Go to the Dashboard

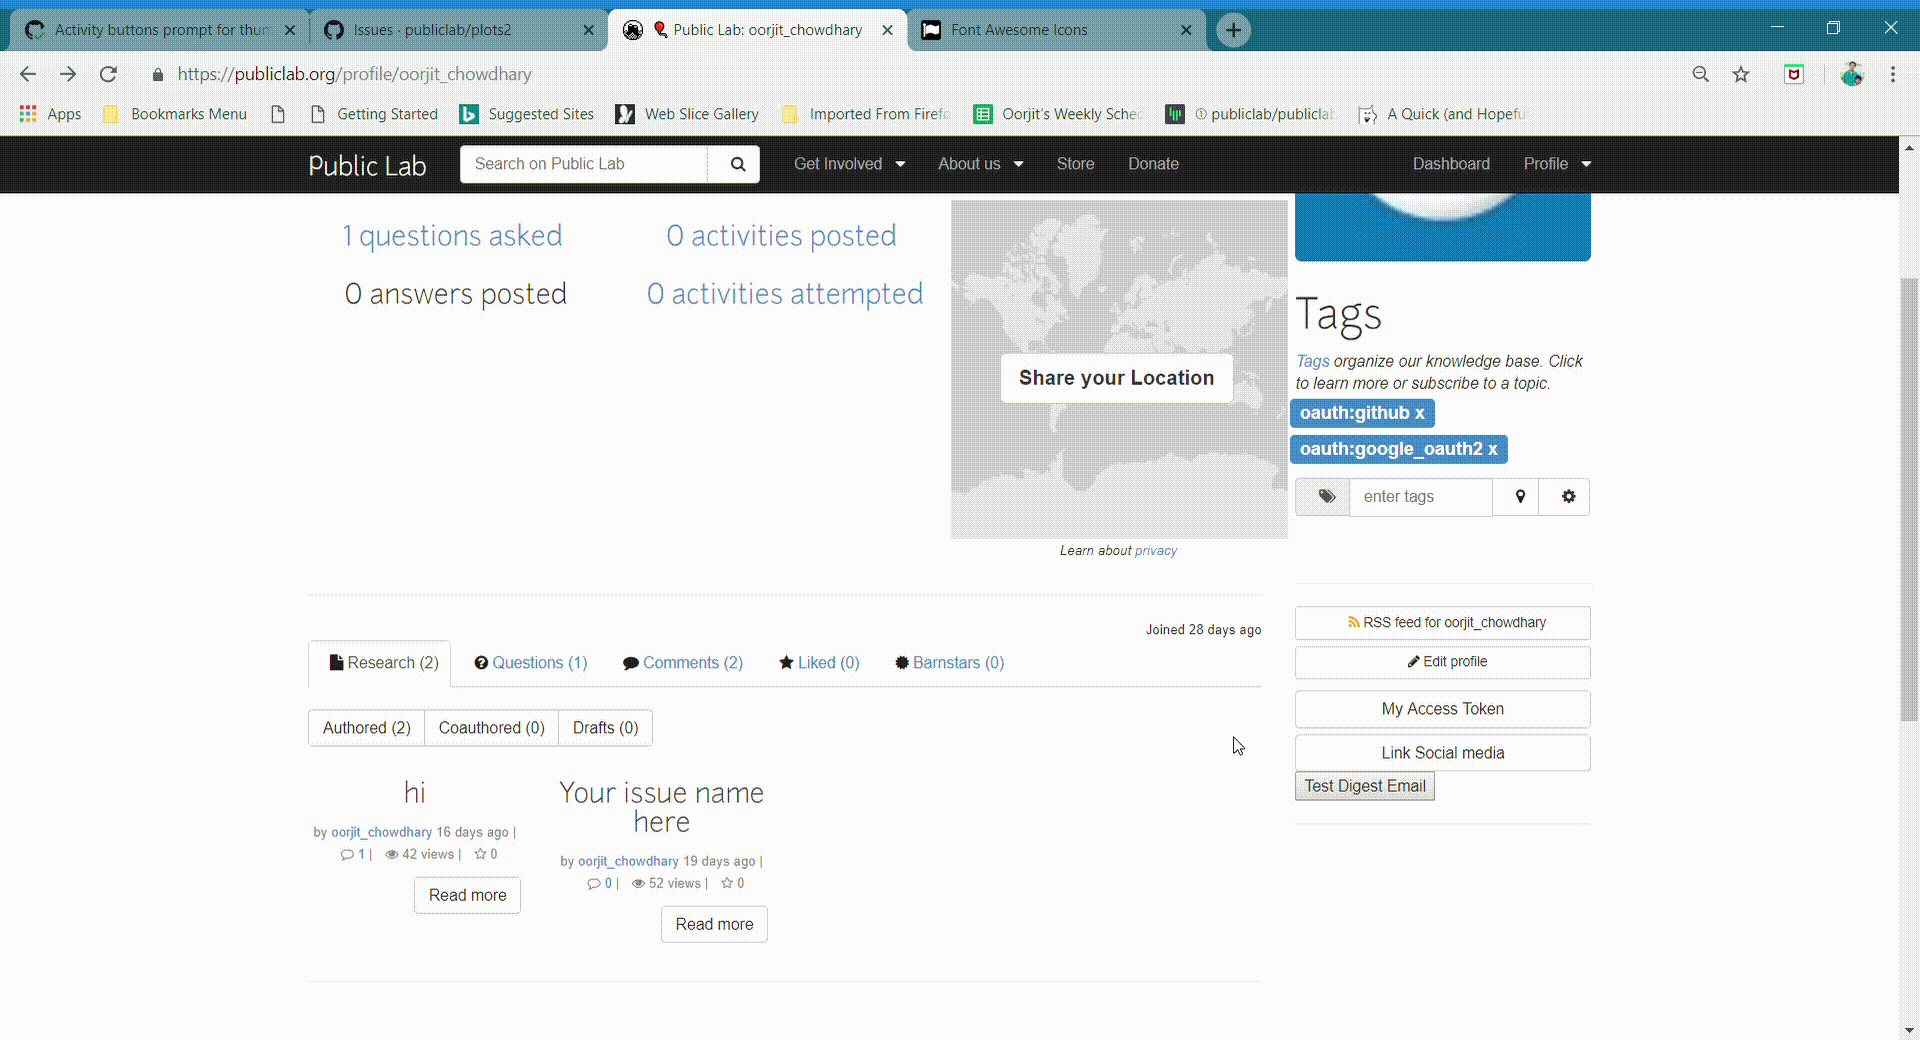1451,164
